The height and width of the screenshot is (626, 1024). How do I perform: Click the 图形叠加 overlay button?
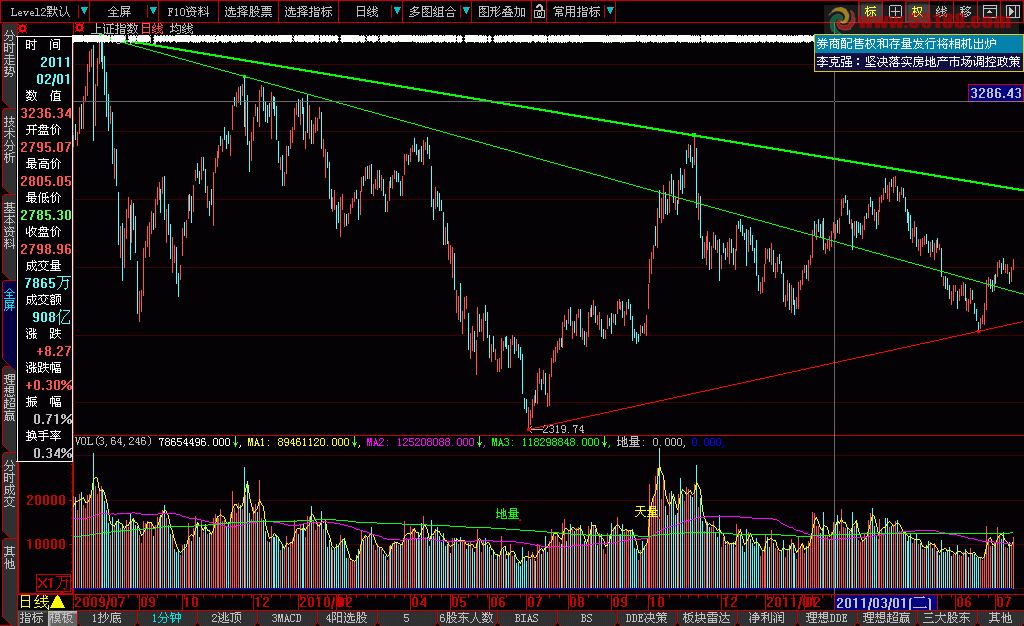(x=502, y=12)
